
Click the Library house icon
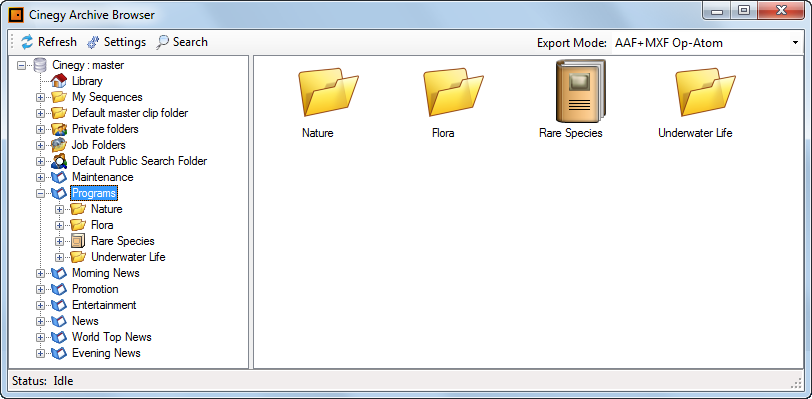[x=59, y=81]
